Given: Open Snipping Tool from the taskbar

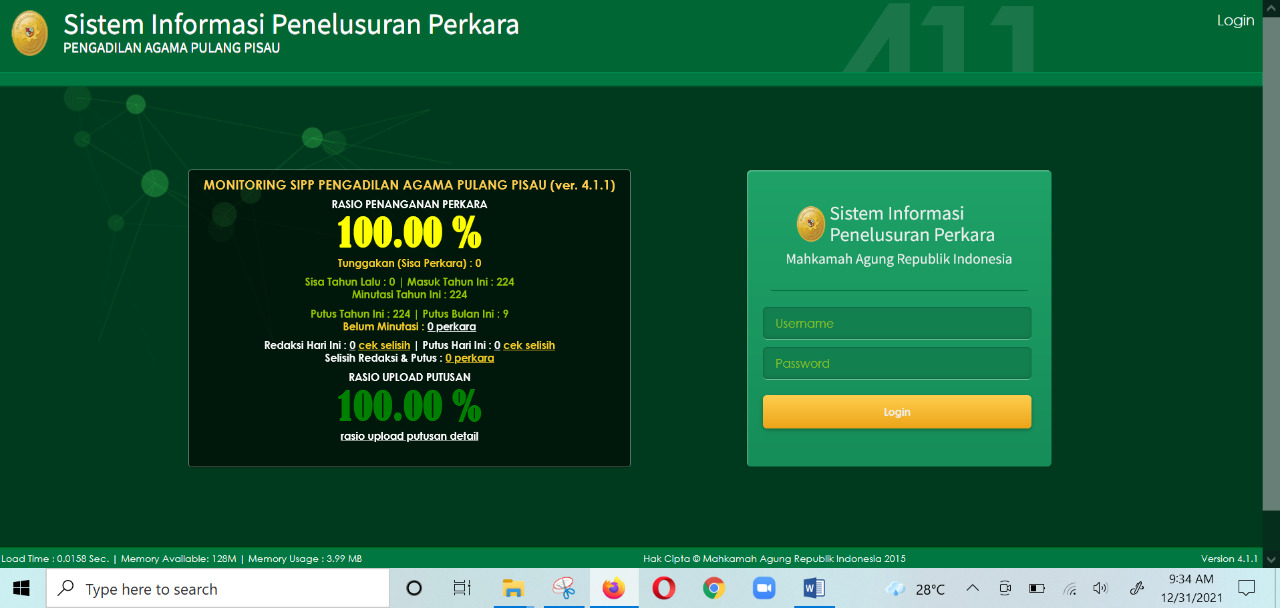Looking at the screenshot, I should pos(563,588).
